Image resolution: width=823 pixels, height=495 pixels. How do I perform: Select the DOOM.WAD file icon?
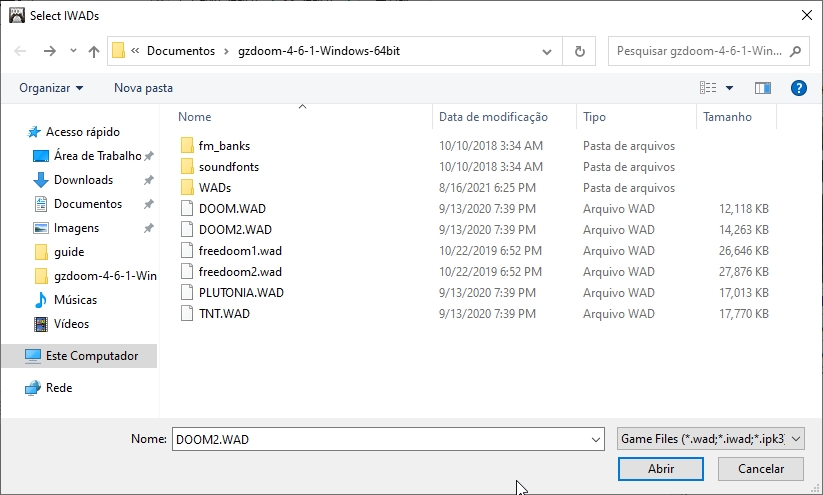pyautogui.click(x=187, y=208)
